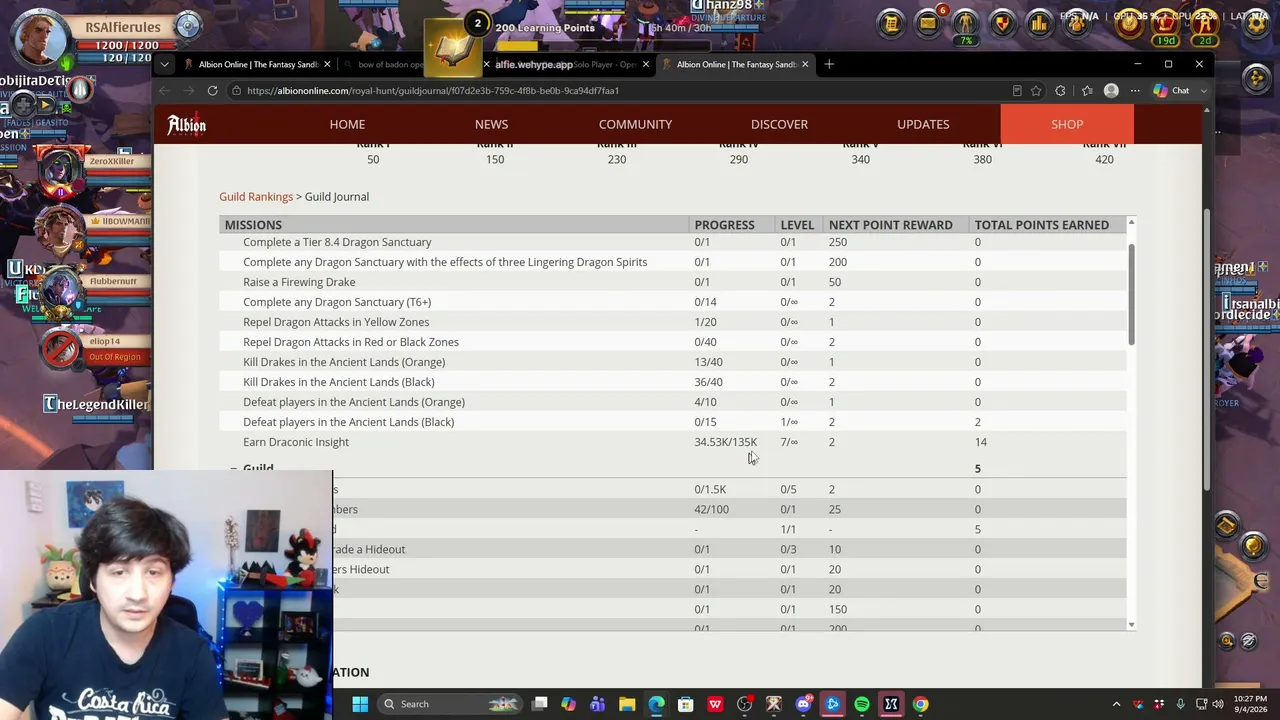This screenshot has height=720, width=1280.
Task: Open Discord from the taskbar
Action: point(803,704)
